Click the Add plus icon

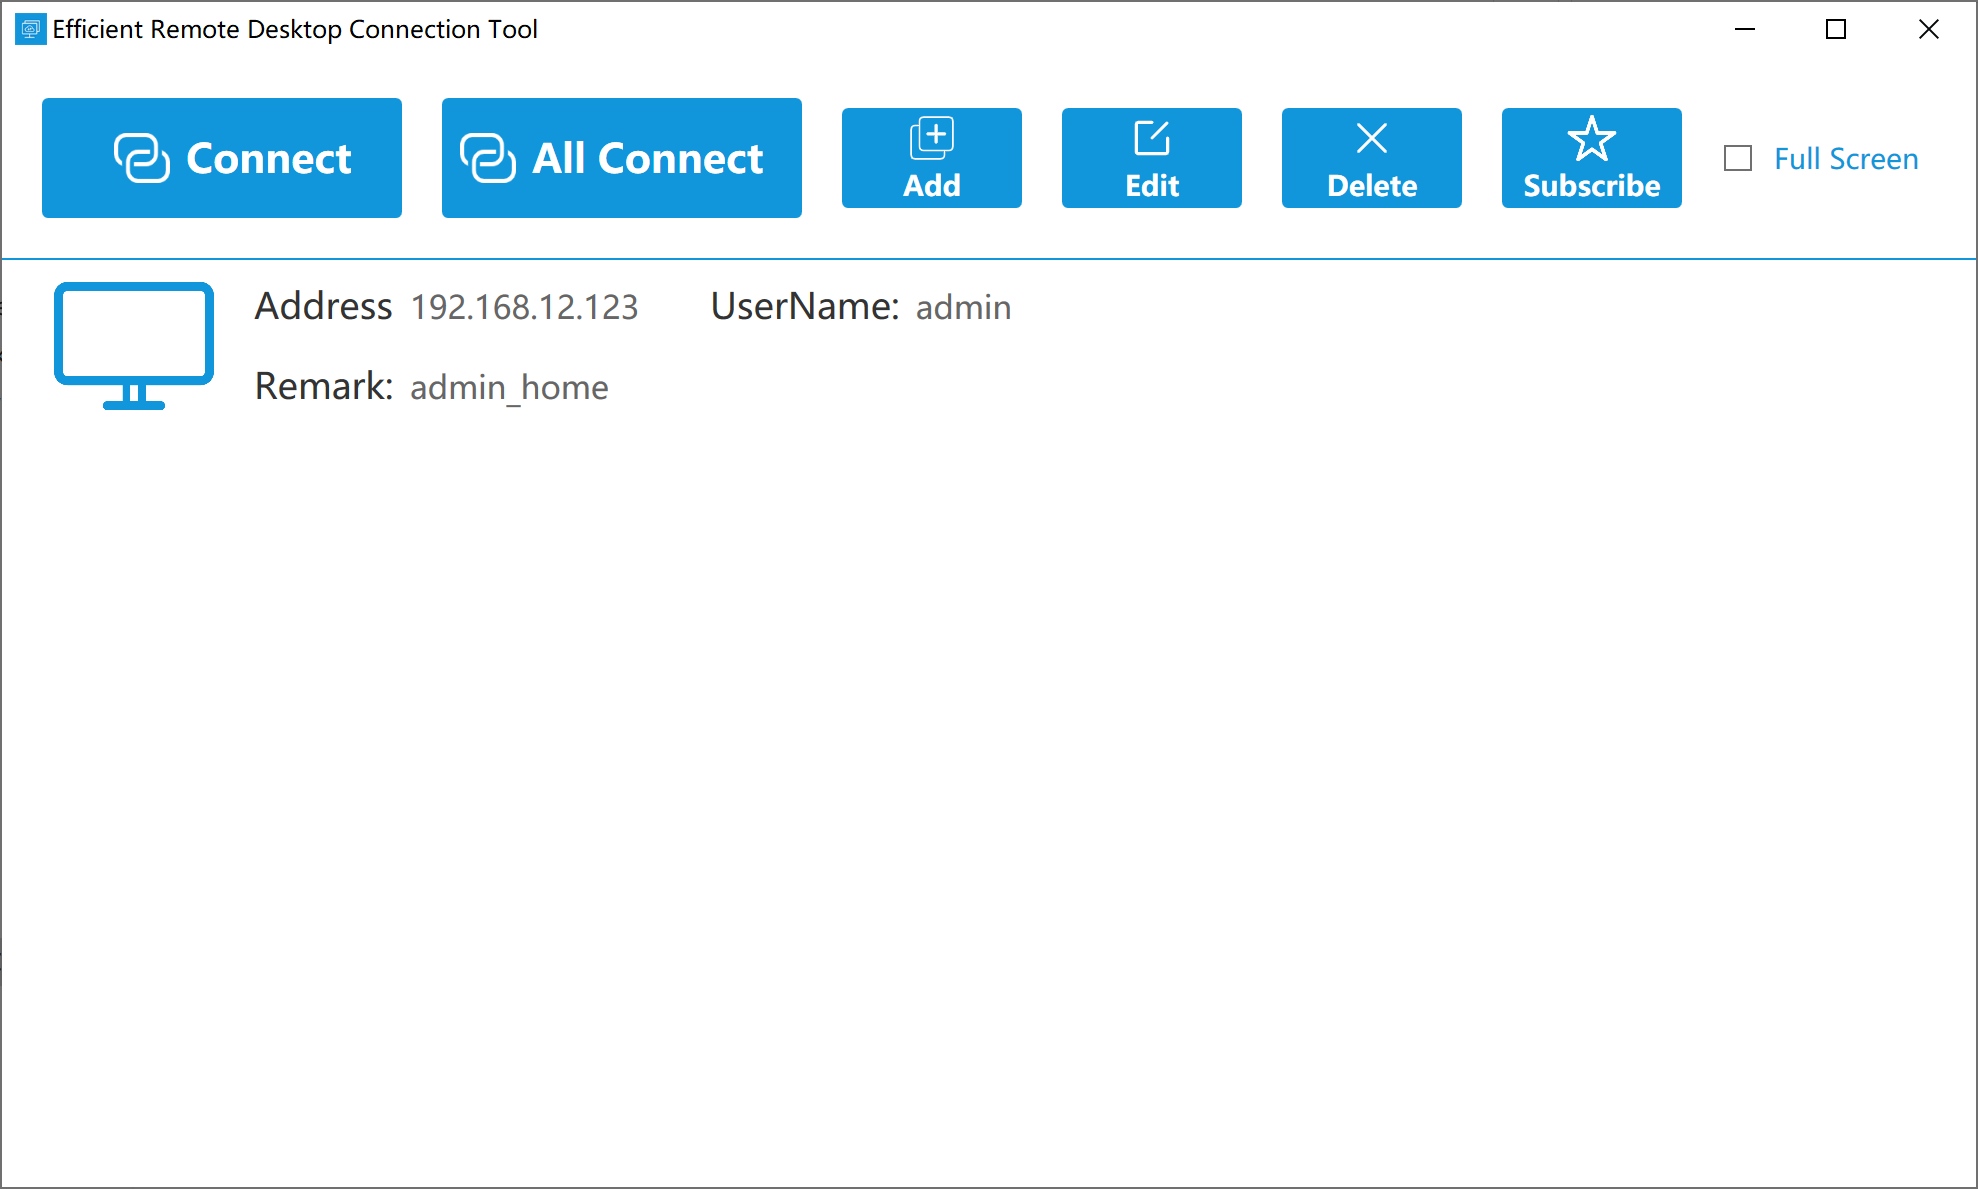pyautogui.click(x=931, y=138)
